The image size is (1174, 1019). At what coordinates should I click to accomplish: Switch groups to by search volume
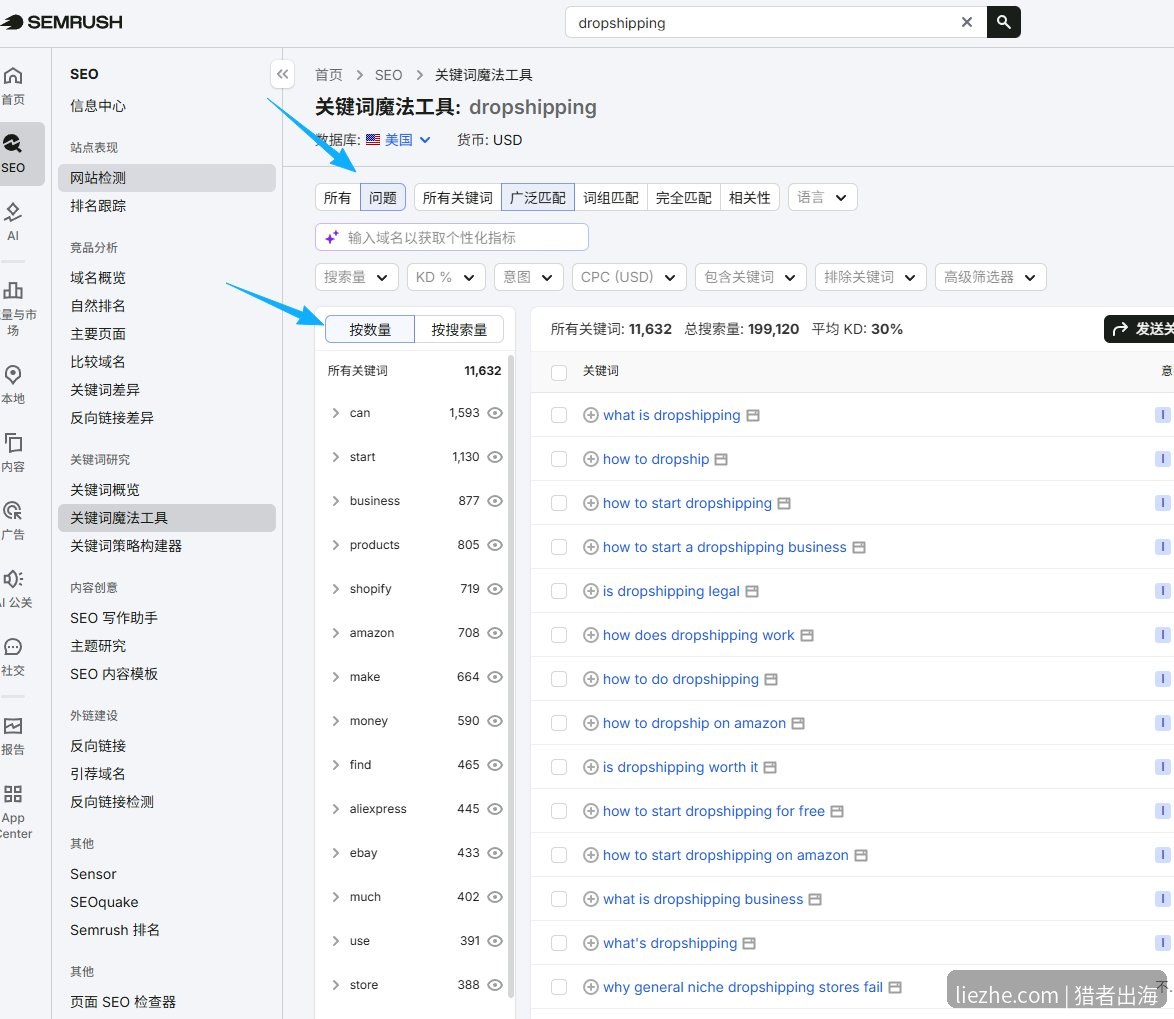pos(459,329)
